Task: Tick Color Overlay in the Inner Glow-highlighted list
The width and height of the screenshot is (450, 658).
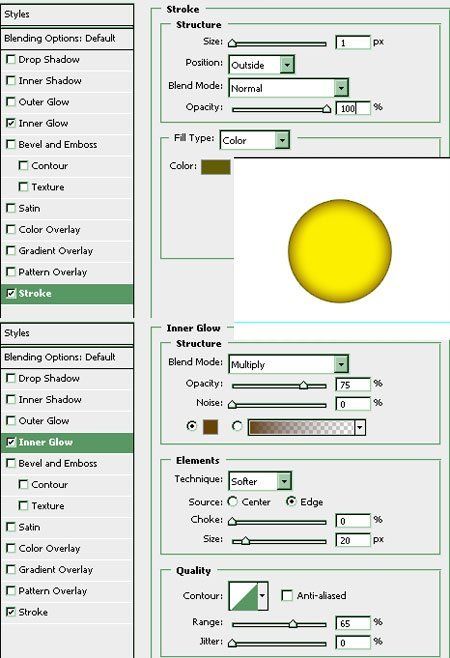Action: tap(11, 548)
